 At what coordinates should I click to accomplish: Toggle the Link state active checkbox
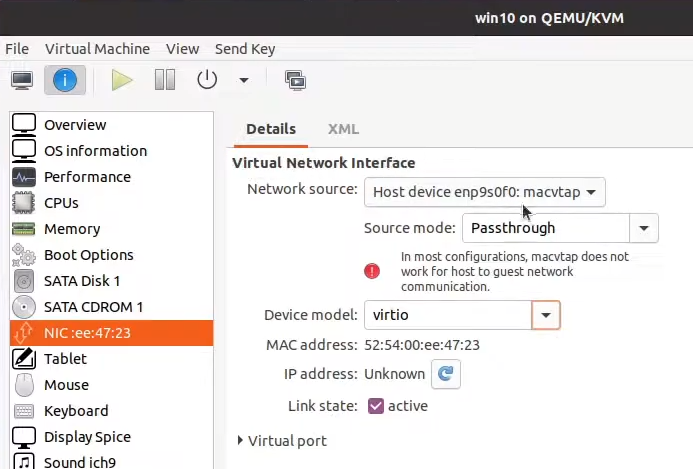click(x=376, y=406)
